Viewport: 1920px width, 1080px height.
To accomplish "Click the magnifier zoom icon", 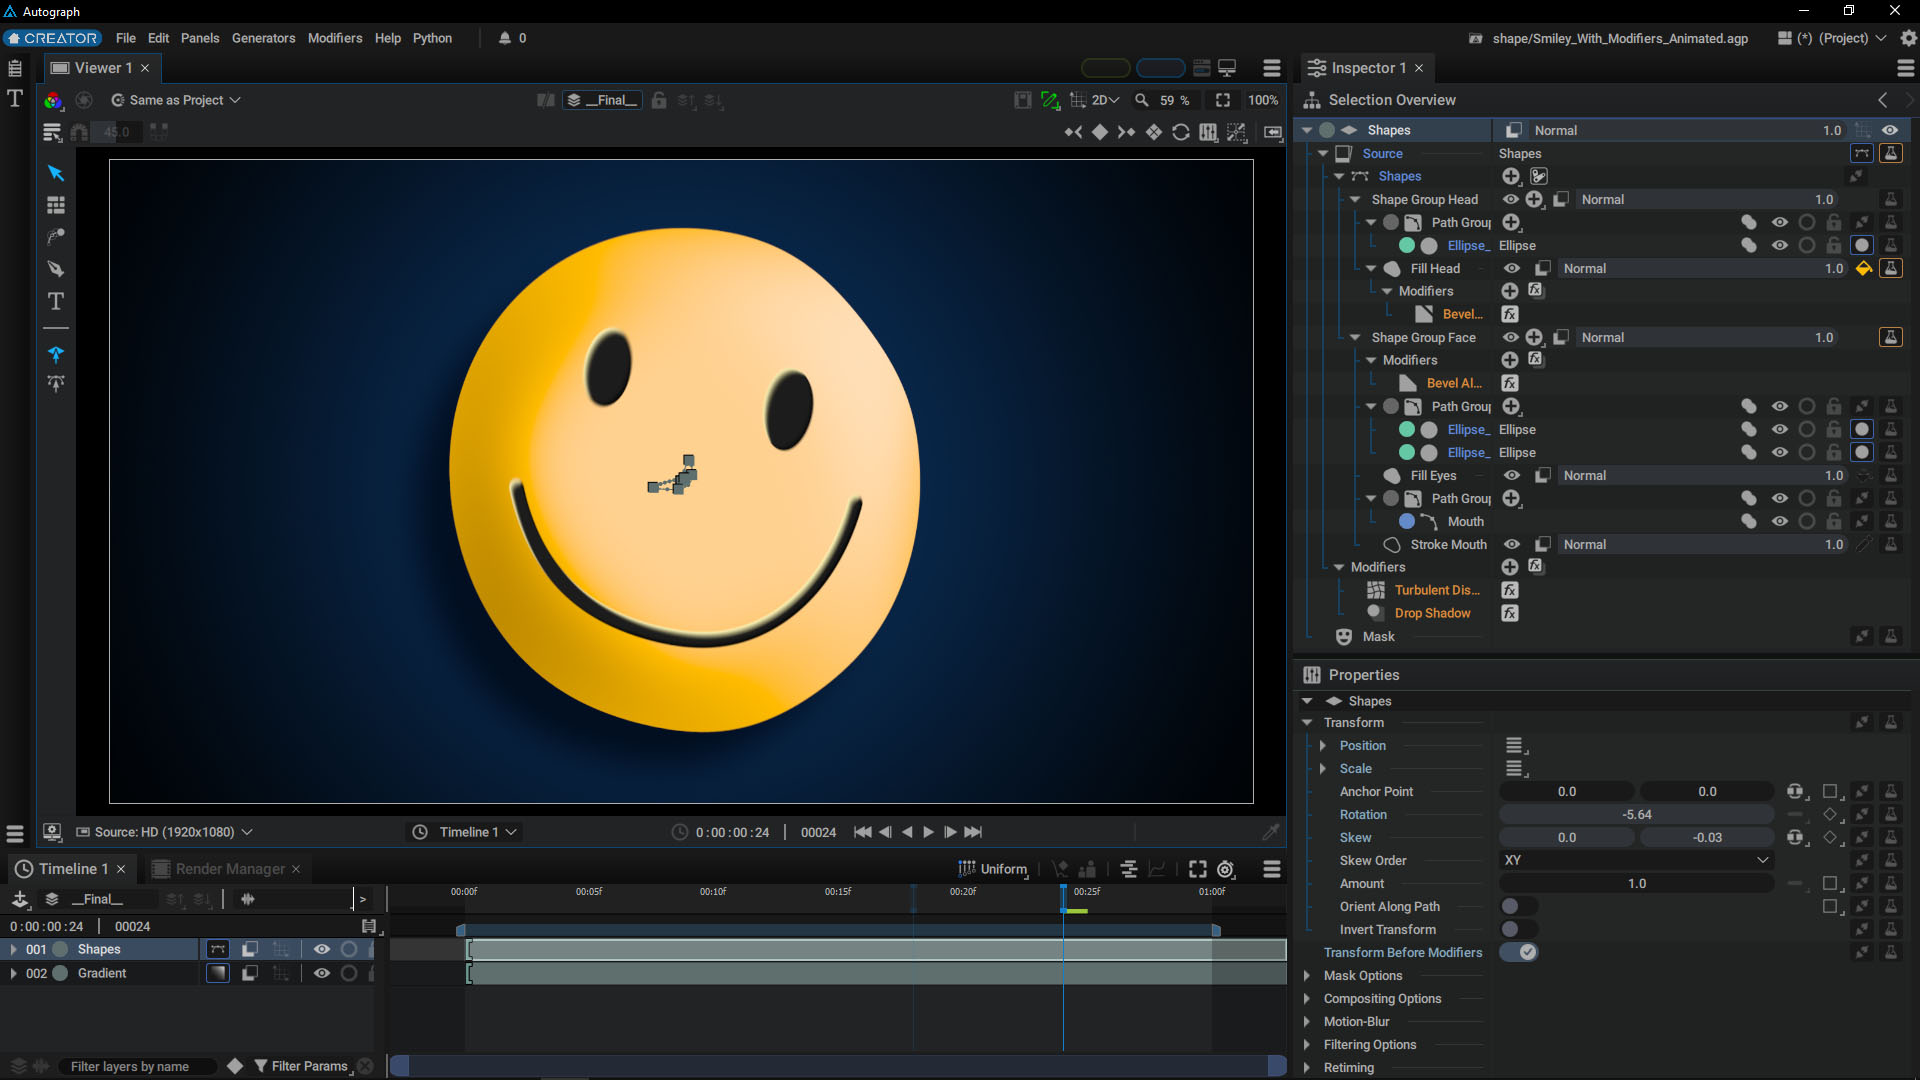I will click(x=1141, y=100).
